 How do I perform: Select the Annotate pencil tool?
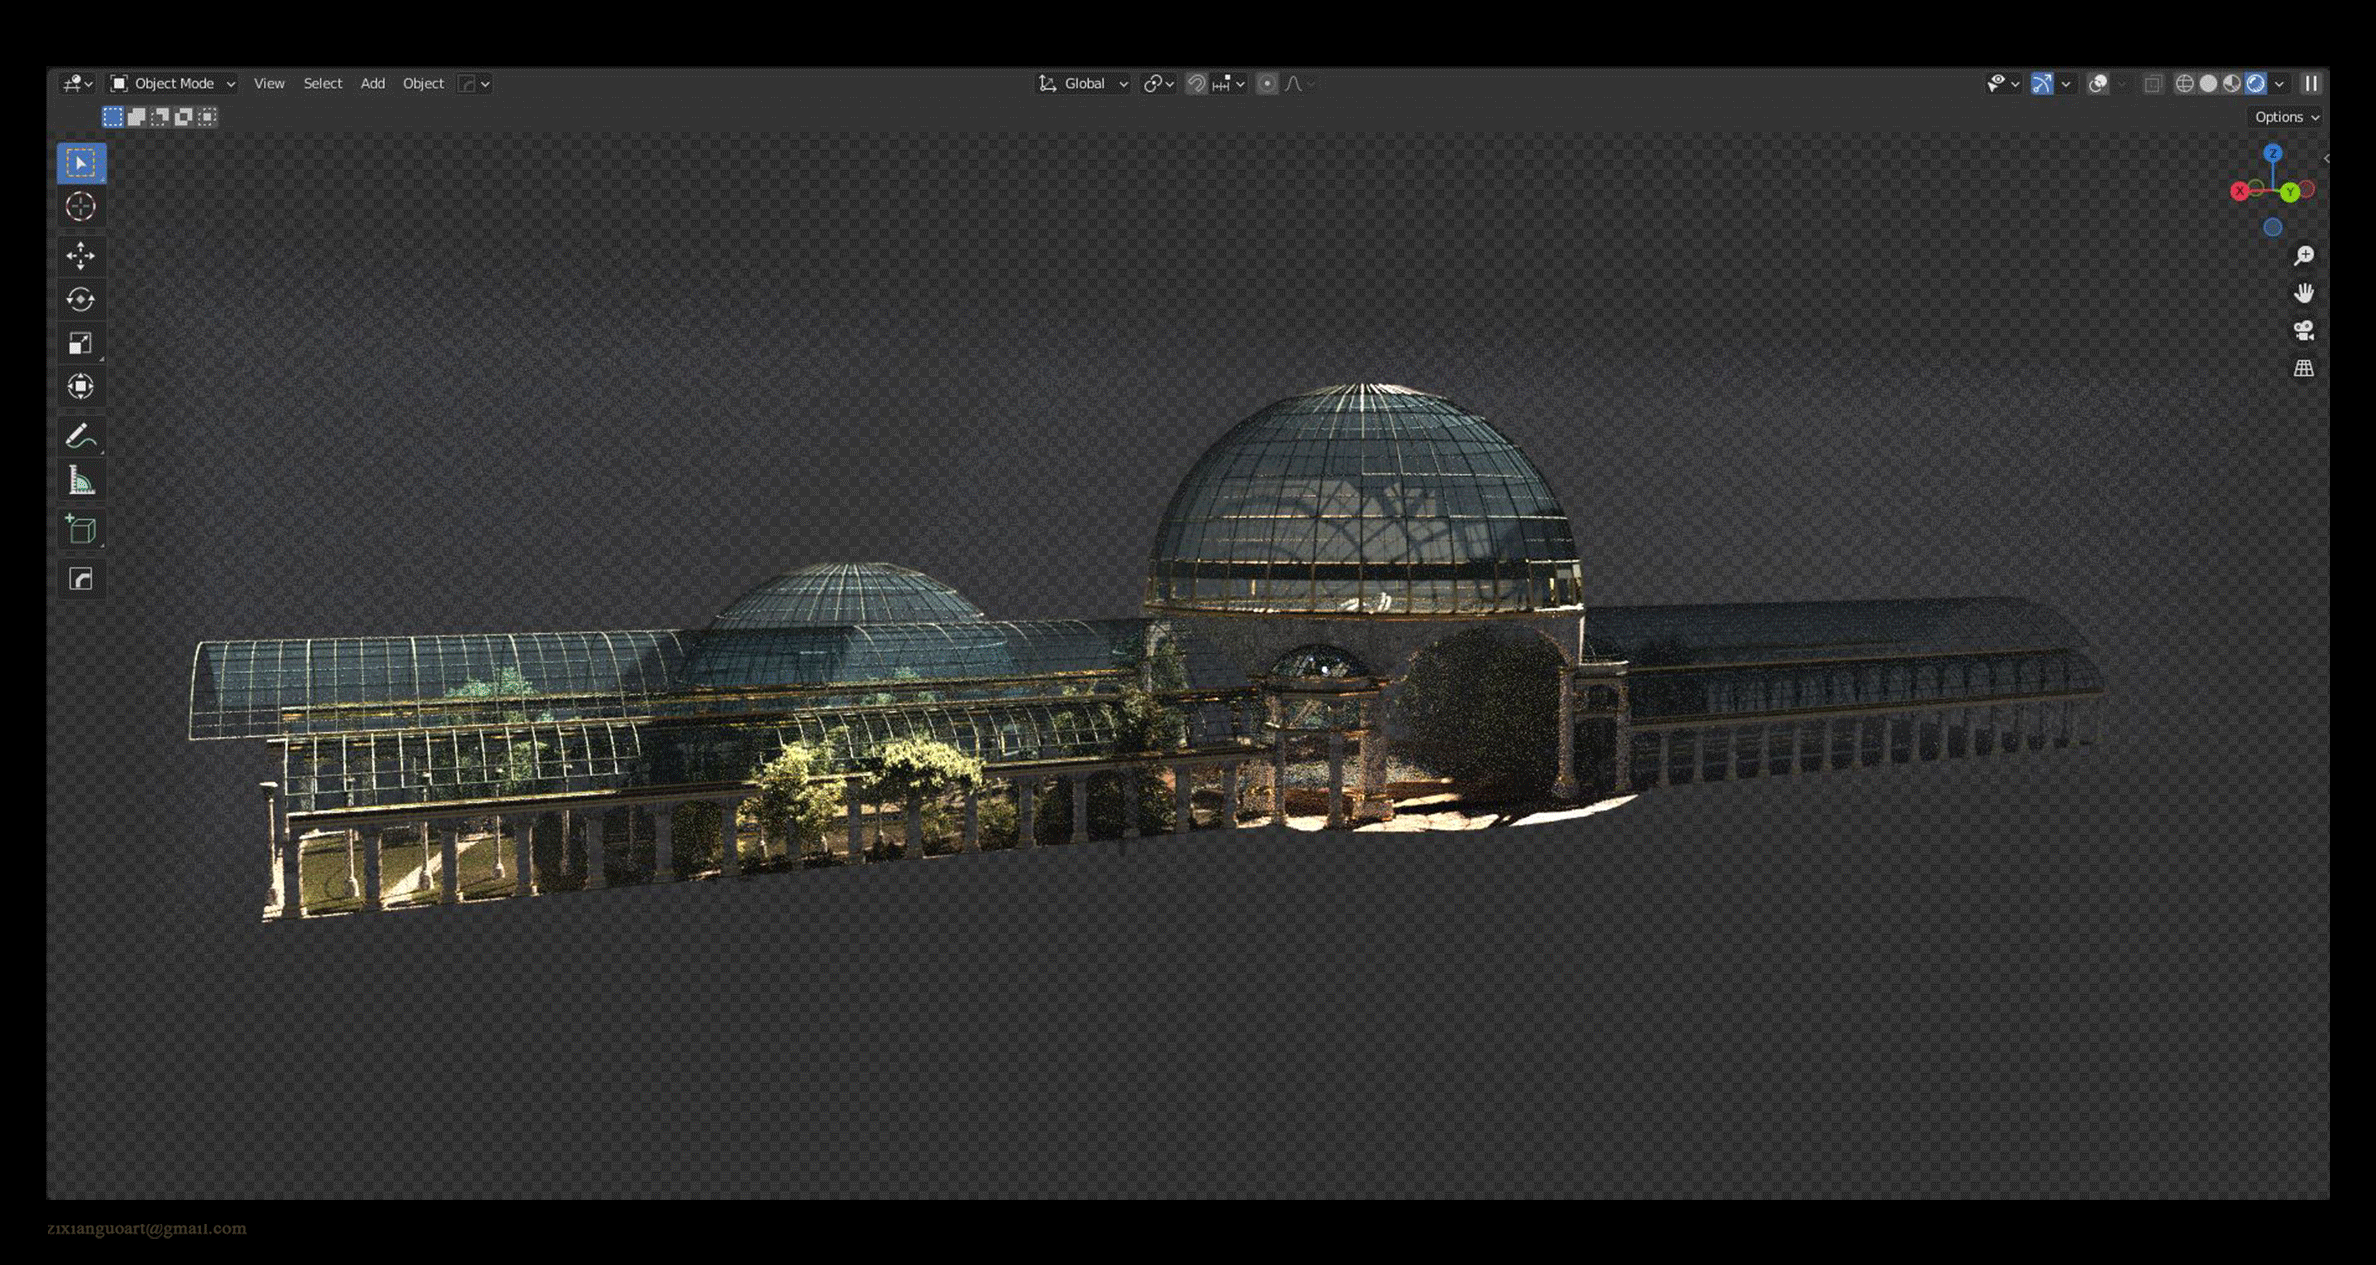[81, 436]
